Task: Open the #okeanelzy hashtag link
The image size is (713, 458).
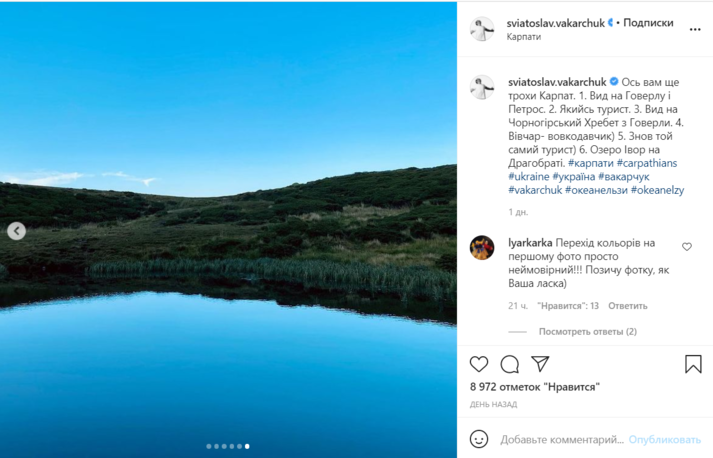Action: (x=657, y=190)
